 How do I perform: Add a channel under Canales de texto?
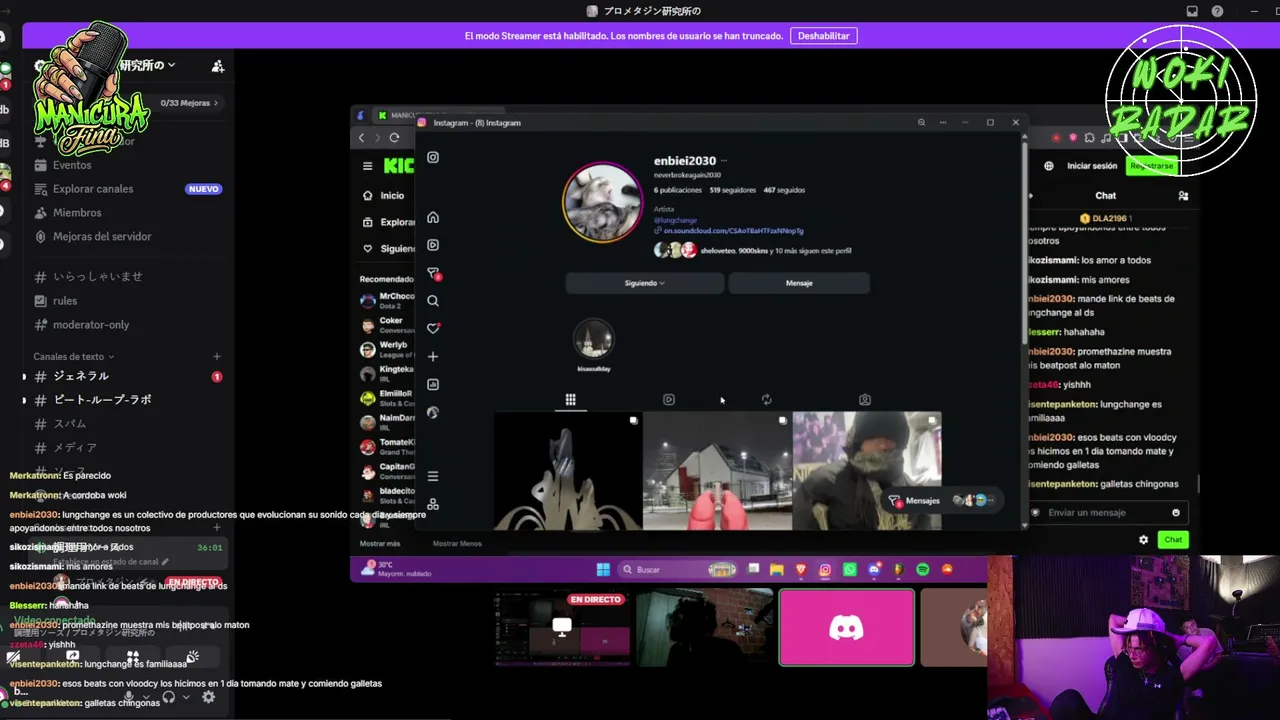coord(217,357)
